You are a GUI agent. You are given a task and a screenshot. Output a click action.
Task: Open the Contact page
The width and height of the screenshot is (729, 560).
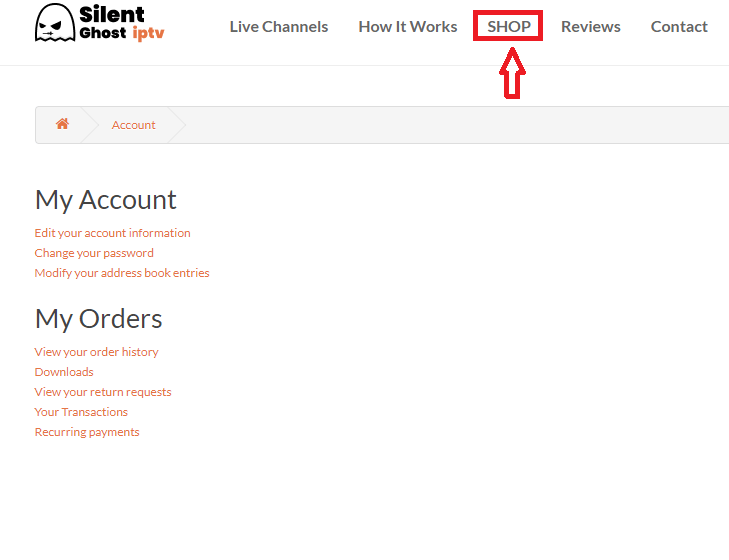point(679,27)
